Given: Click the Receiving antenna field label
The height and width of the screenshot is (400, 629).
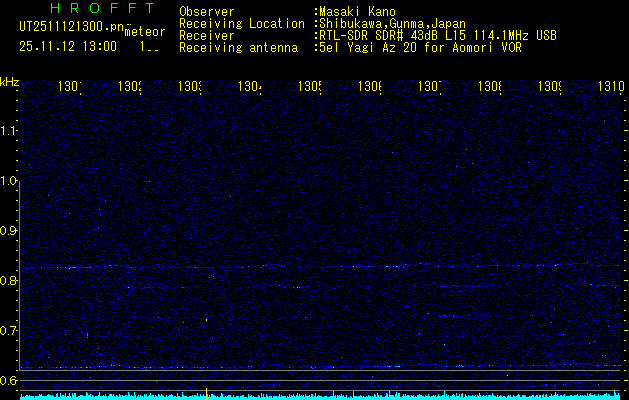Looking at the screenshot, I should [238, 47].
